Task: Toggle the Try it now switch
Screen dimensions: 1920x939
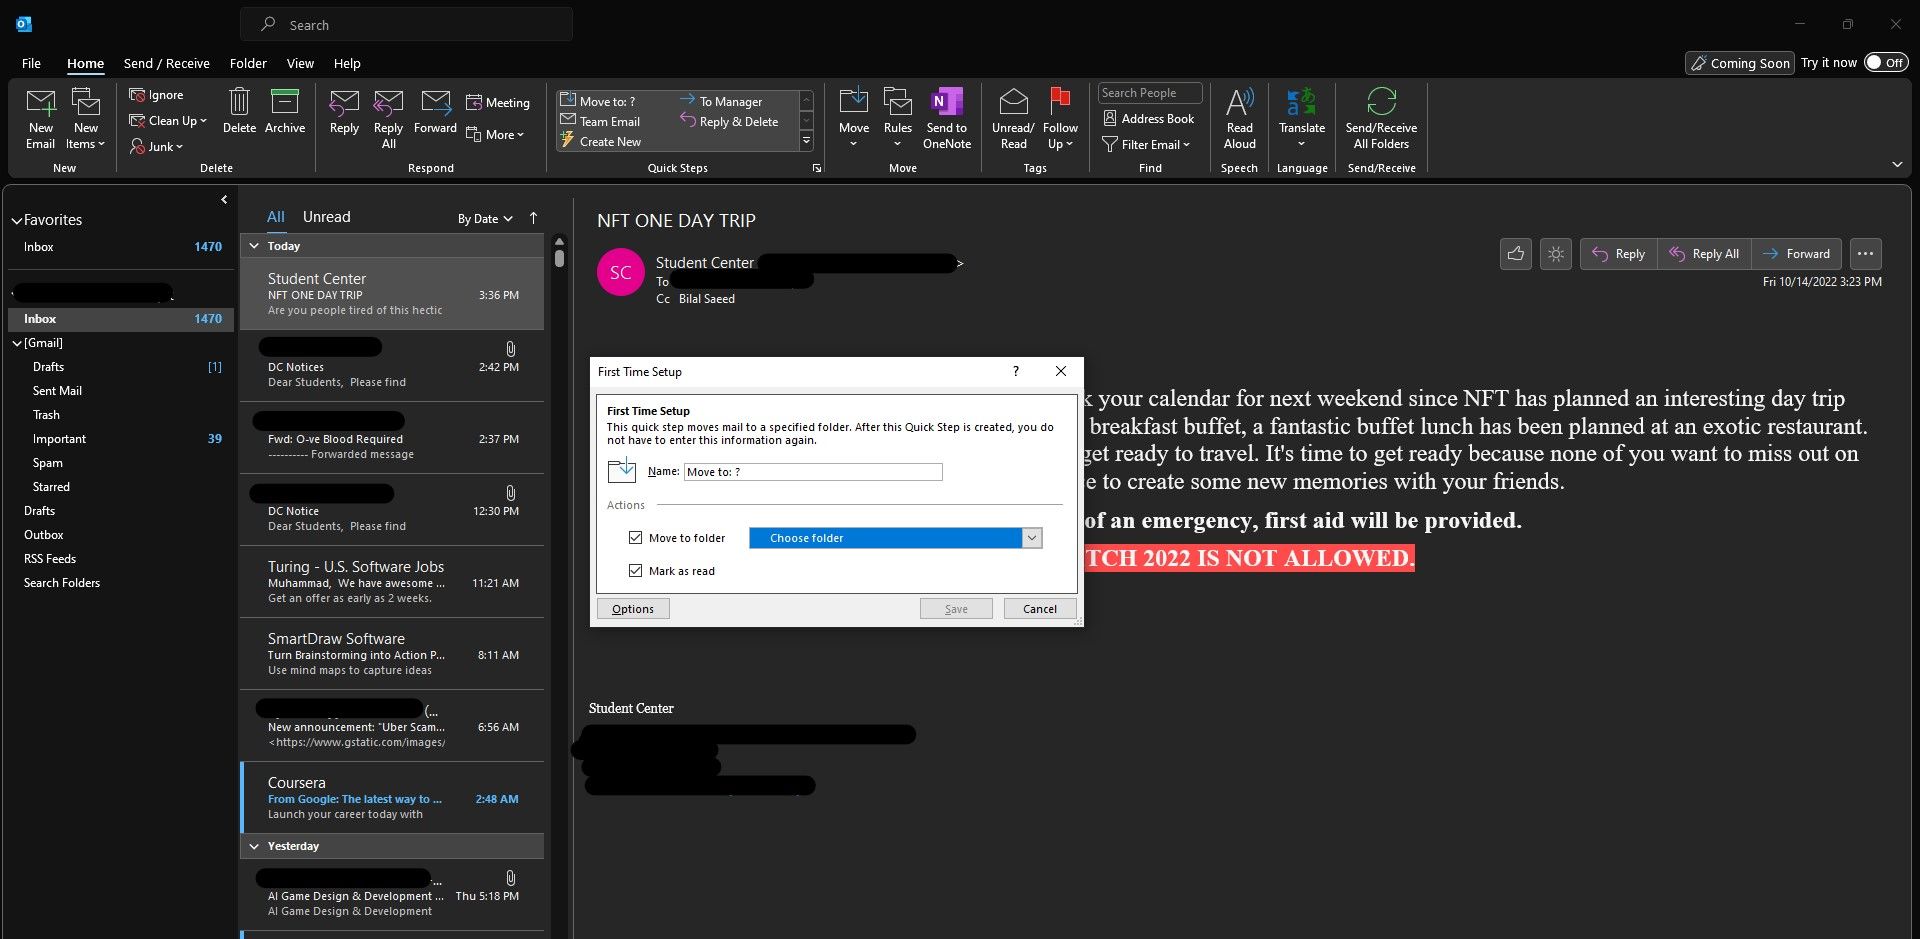Action: [1886, 62]
